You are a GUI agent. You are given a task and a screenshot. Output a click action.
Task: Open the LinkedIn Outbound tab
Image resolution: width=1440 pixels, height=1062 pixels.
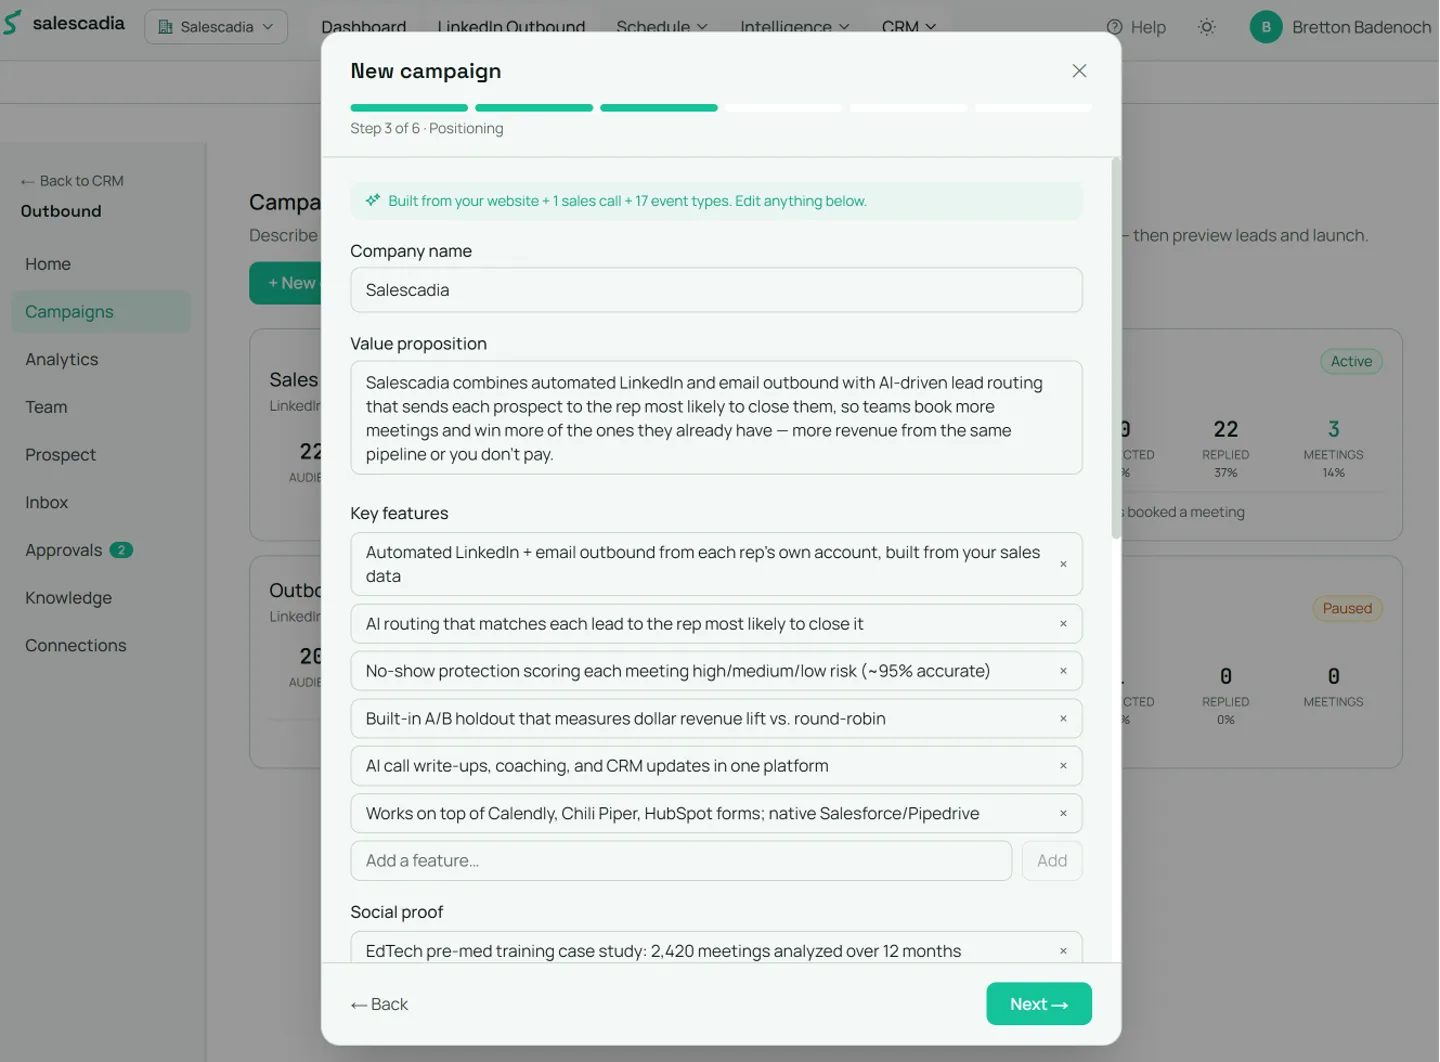pyautogui.click(x=511, y=27)
